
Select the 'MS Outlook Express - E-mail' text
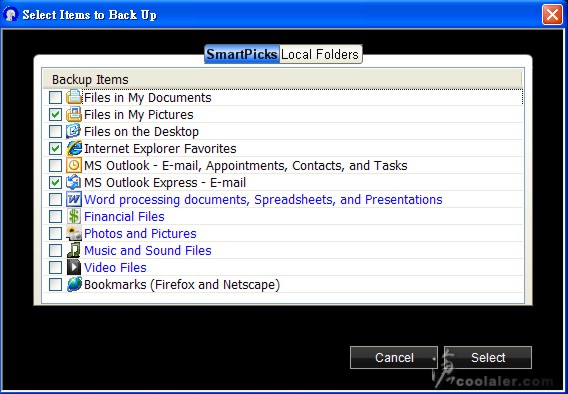(x=165, y=183)
